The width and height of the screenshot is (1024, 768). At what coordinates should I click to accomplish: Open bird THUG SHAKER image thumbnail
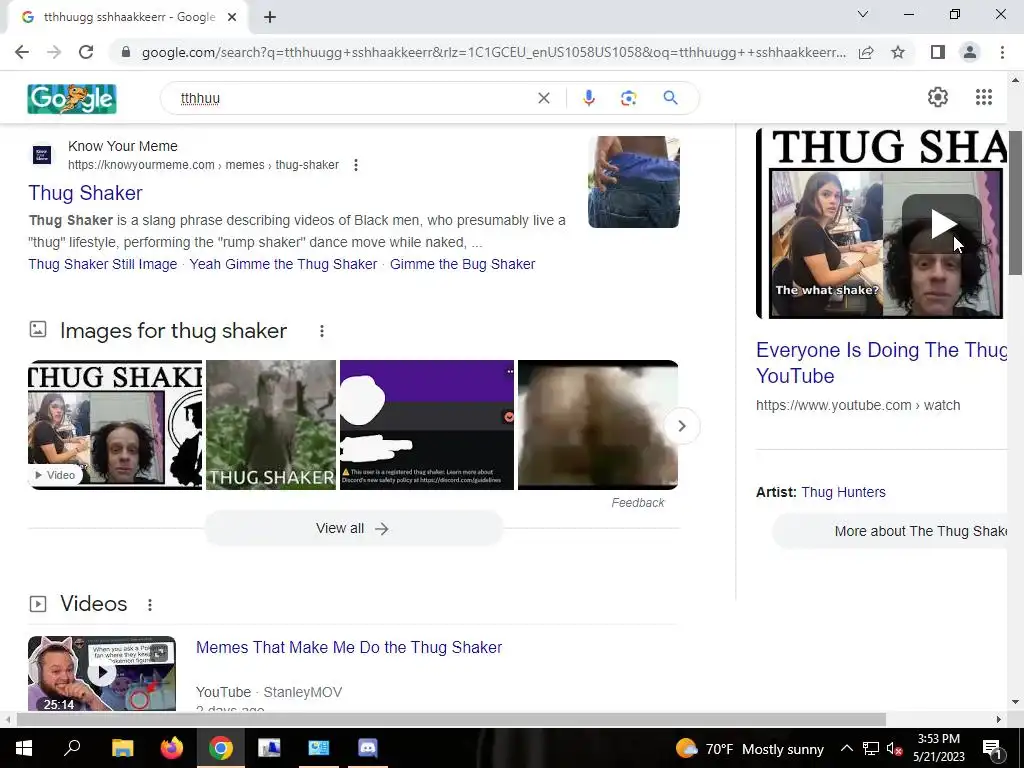[x=271, y=424]
